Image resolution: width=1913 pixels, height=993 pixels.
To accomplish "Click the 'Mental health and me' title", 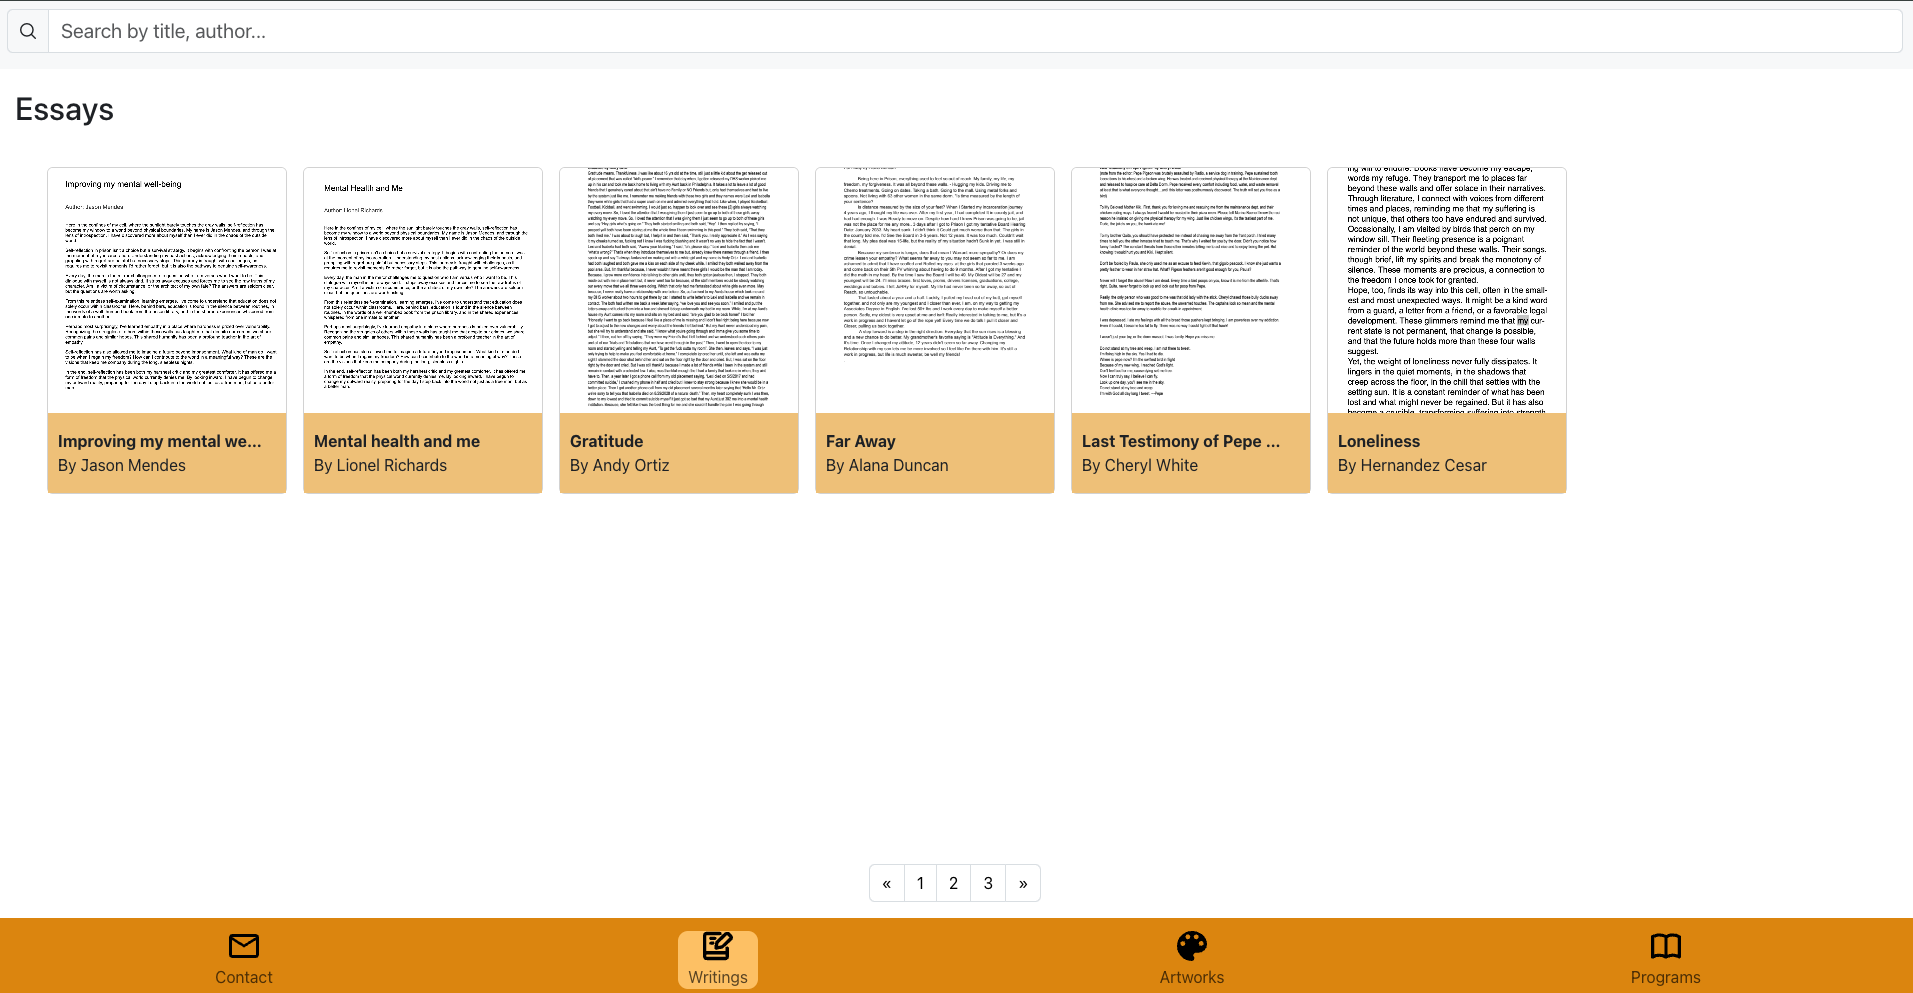I will 397,441.
